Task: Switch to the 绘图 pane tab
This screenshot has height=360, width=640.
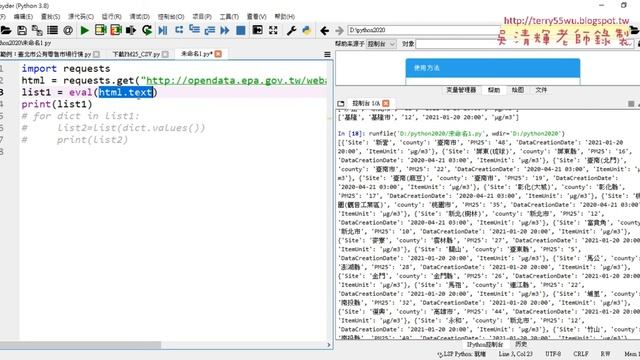Action: click(x=518, y=90)
